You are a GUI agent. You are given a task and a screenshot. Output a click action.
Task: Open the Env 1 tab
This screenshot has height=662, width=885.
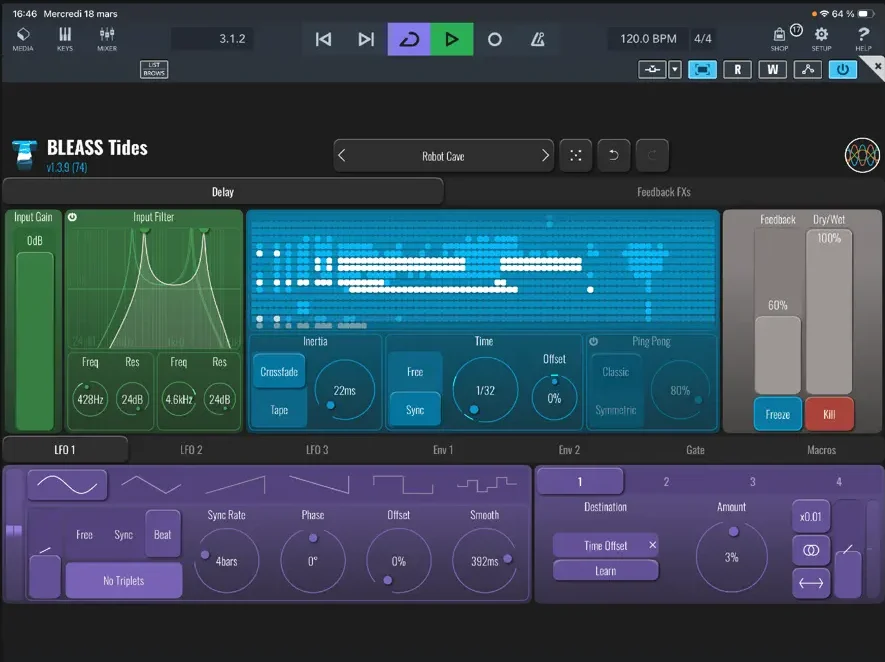[443, 450]
